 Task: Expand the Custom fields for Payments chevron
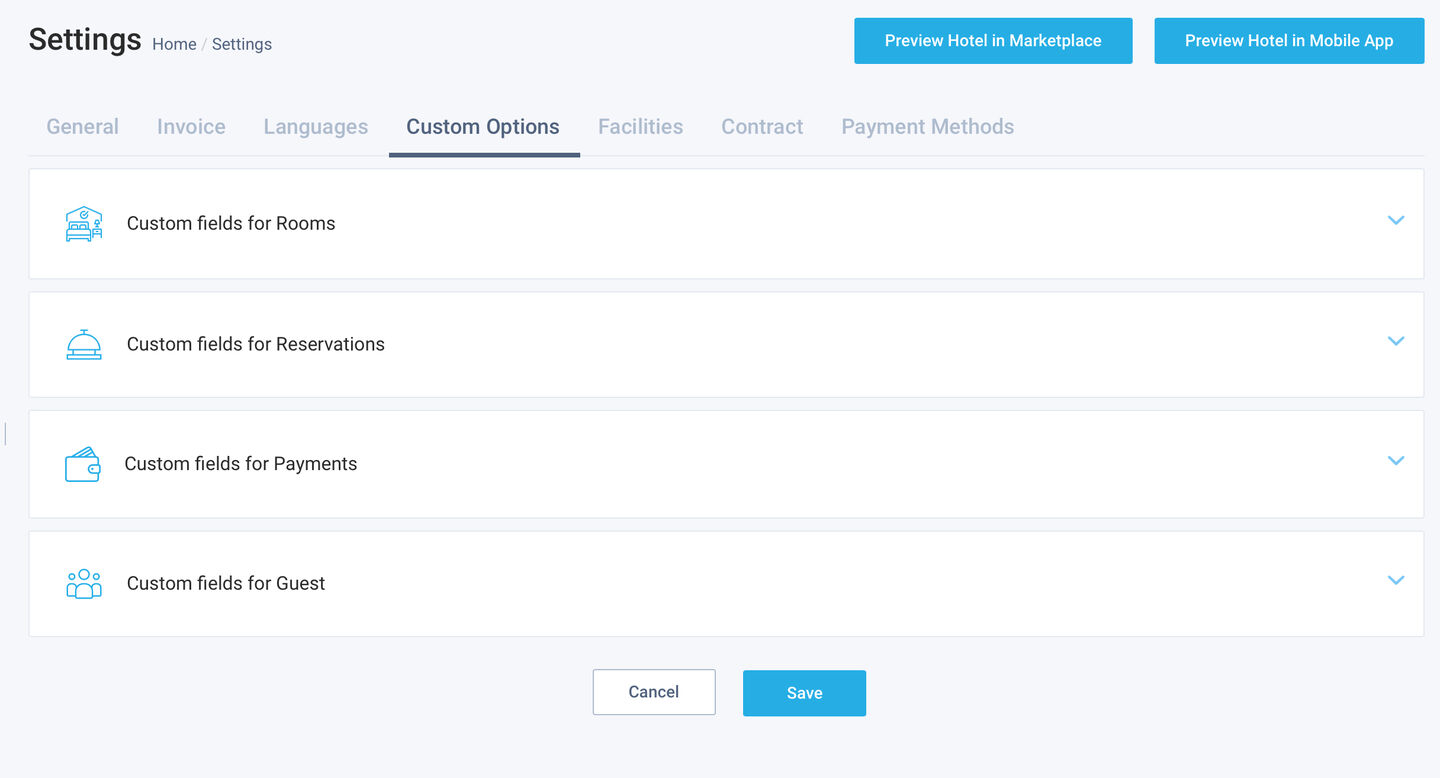pyautogui.click(x=1396, y=461)
